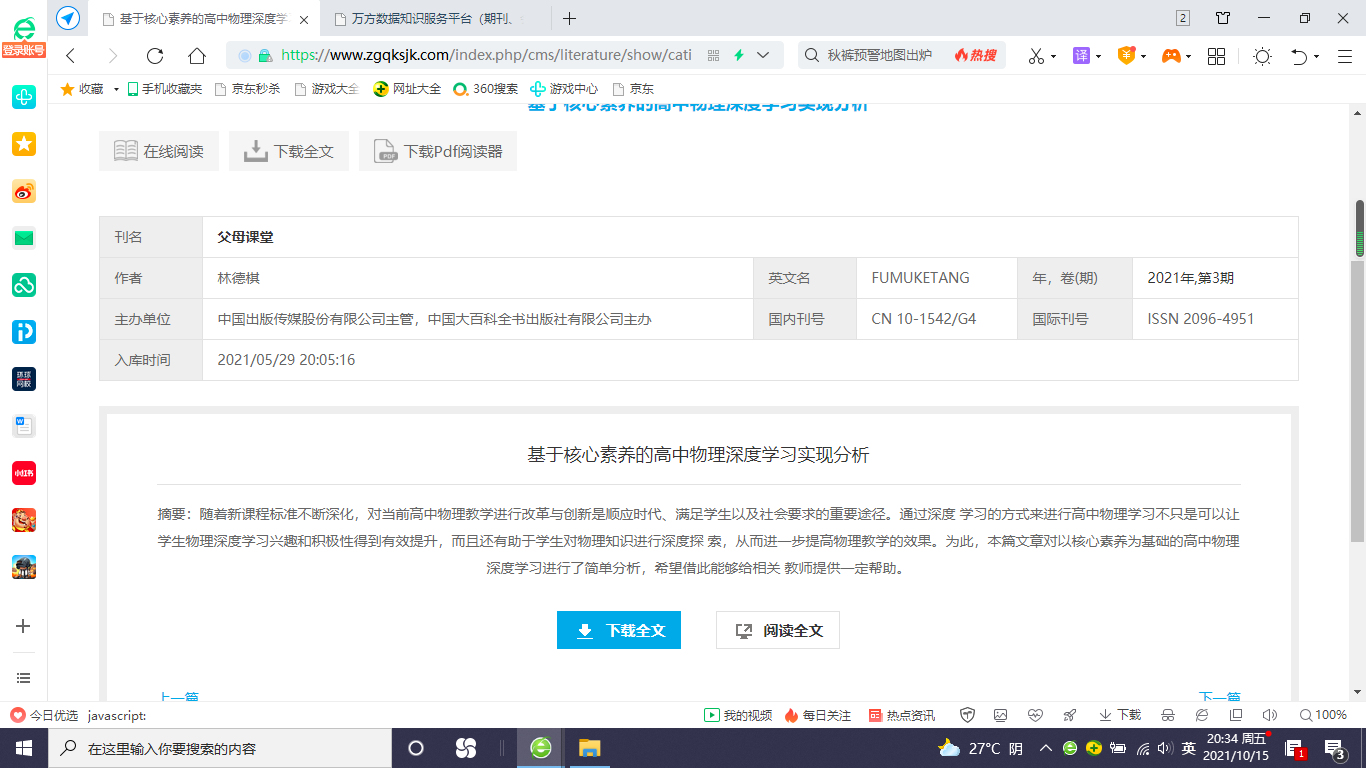Click the undo closed tab icon
The width and height of the screenshot is (1366, 768).
point(1299,56)
